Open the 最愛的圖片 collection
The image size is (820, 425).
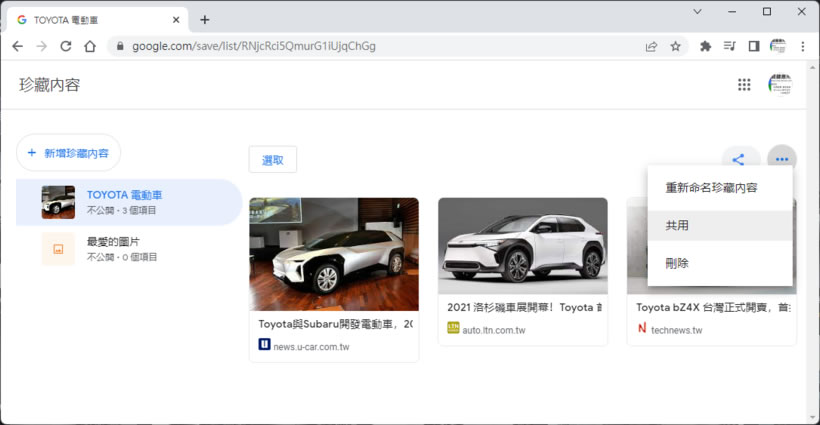click(x=129, y=249)
